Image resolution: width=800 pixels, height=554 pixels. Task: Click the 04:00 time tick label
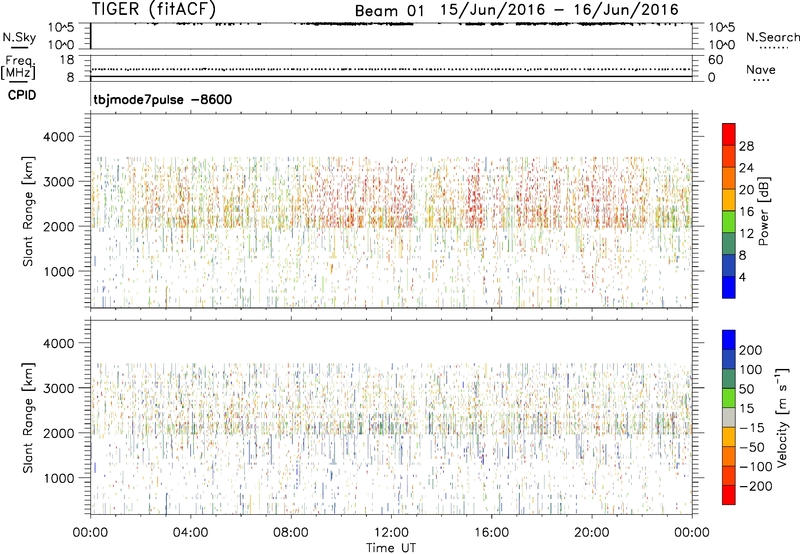click(190, 533)
